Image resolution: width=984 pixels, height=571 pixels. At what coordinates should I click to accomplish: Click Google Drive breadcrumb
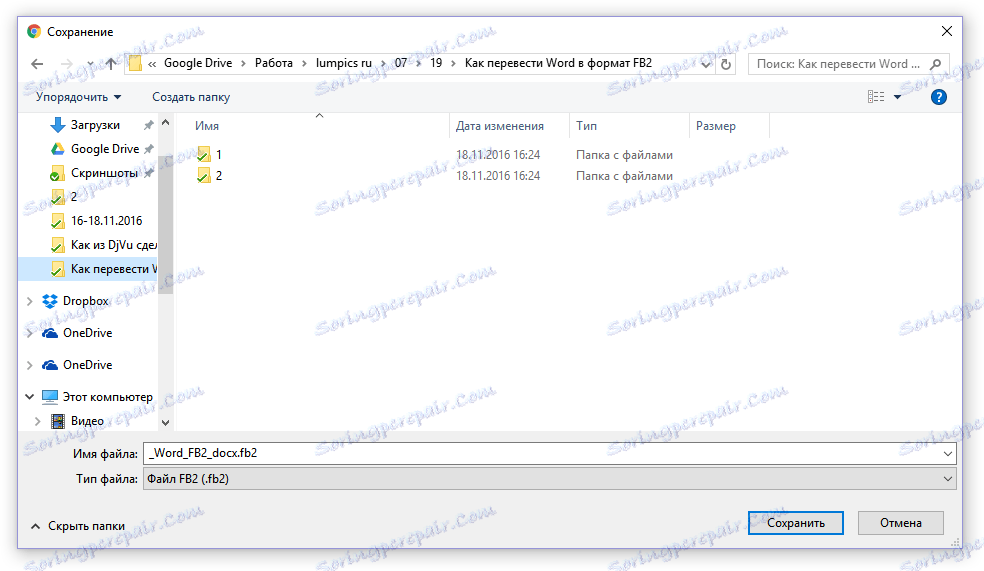click(198, 63)
